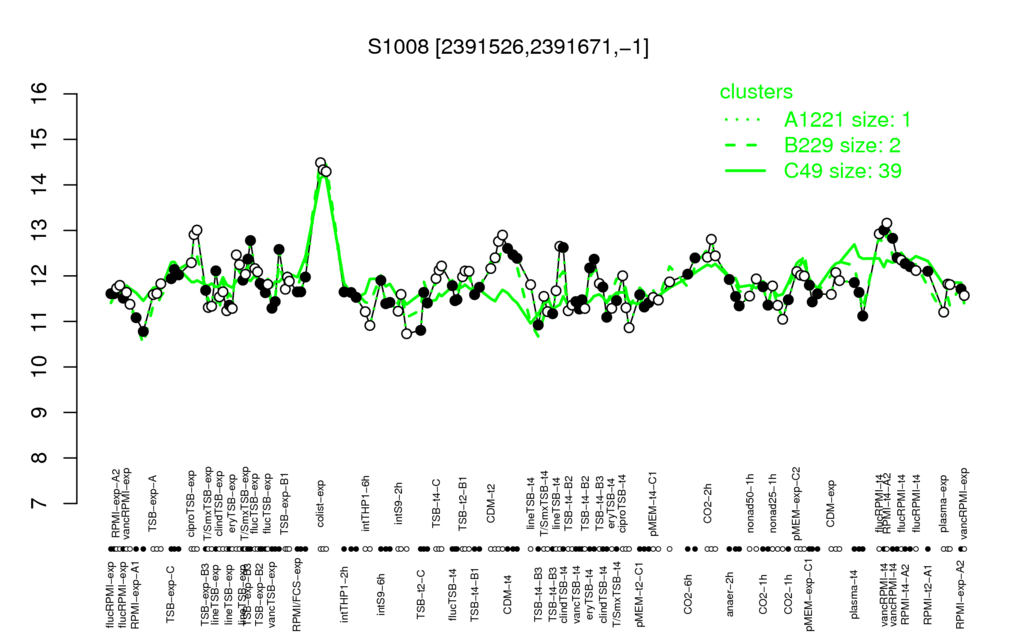Click y-axis tick label '9'
The height and width of the screenshot is (640, 1024).
40,413
